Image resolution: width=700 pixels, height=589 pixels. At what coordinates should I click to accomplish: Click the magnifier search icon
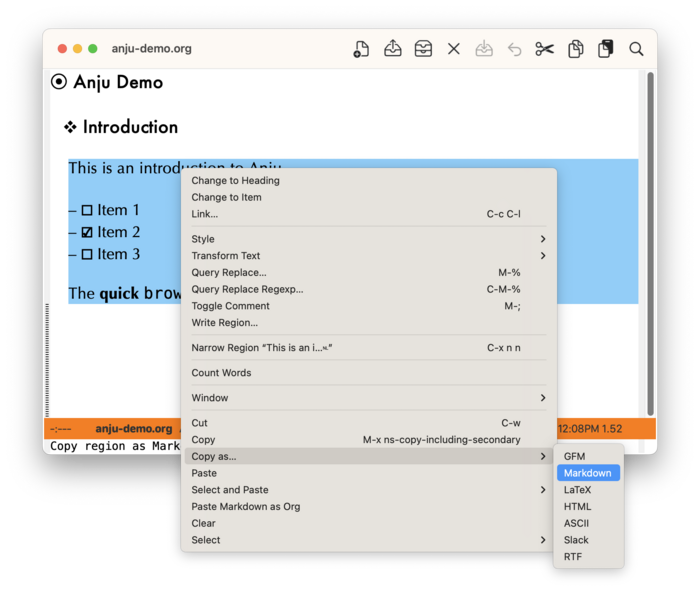coord(636,49)
